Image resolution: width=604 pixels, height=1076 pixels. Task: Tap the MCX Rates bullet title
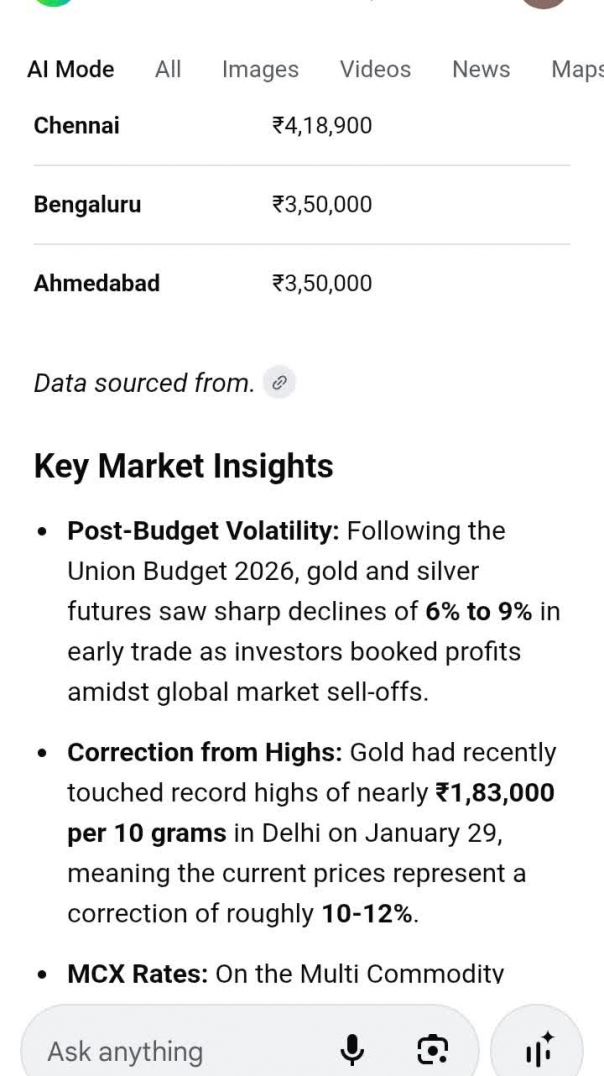tap(137, 973)
